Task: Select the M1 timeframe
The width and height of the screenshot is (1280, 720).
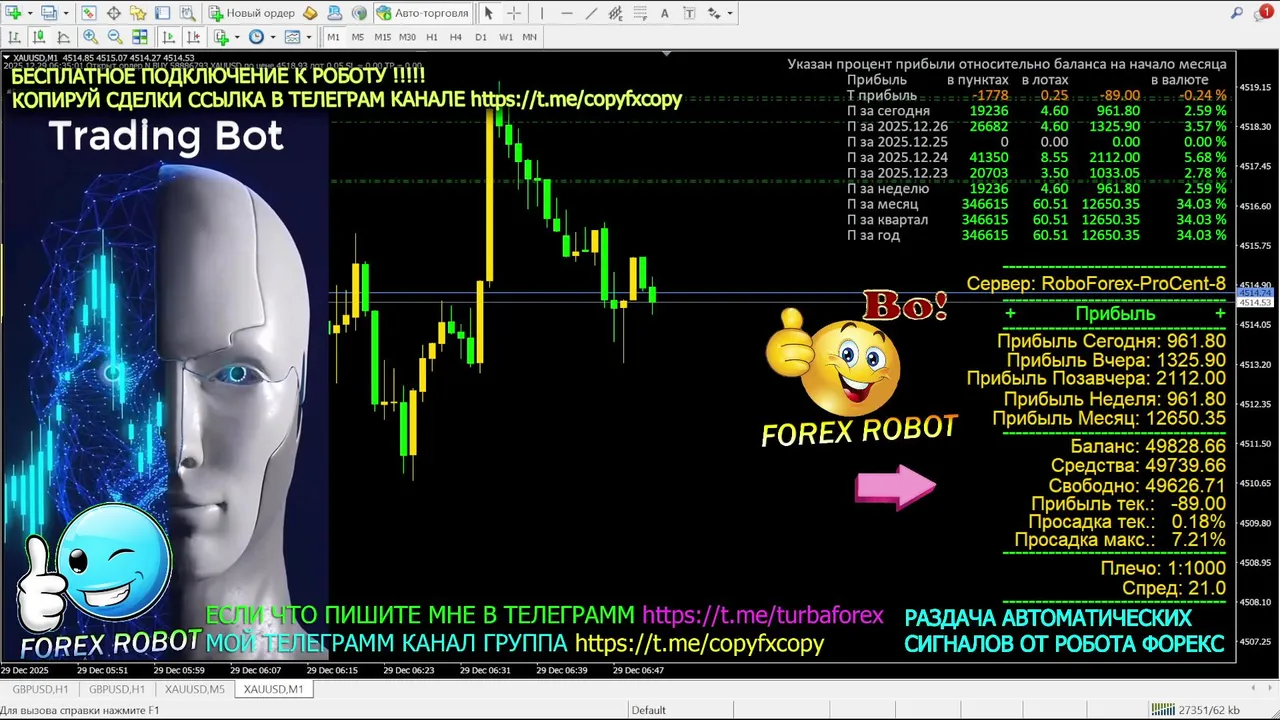Action: pyautogui.click(x=333, y=37)
